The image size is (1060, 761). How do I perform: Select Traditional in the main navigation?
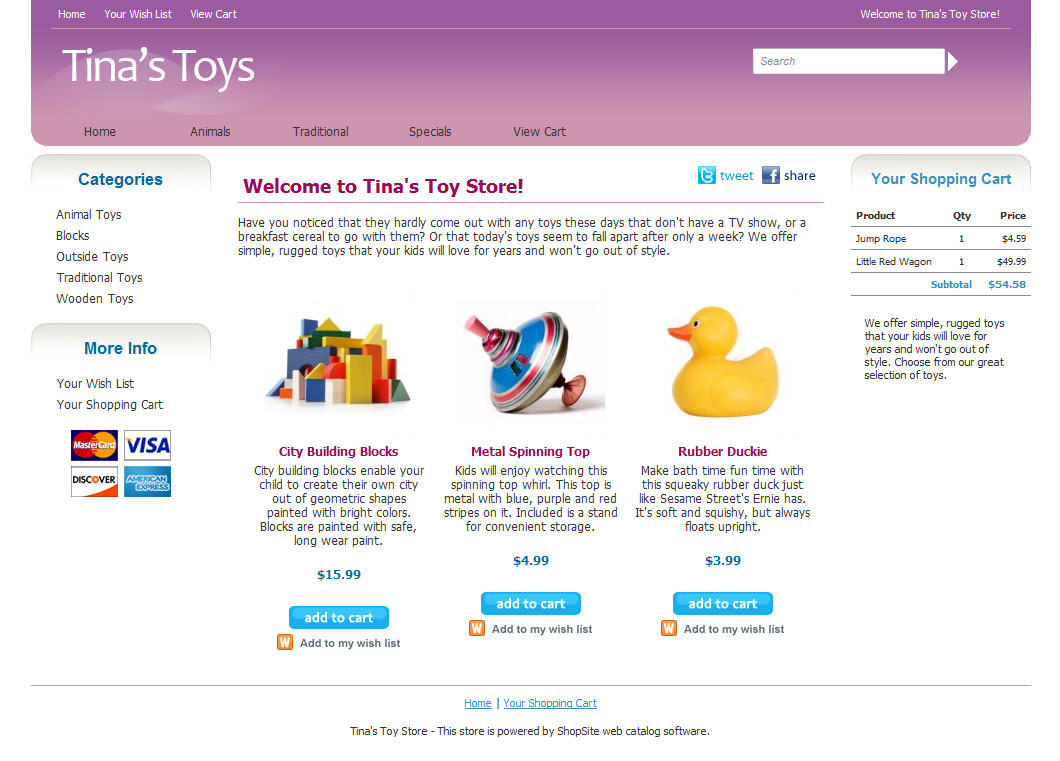click(x=320, y=132)
